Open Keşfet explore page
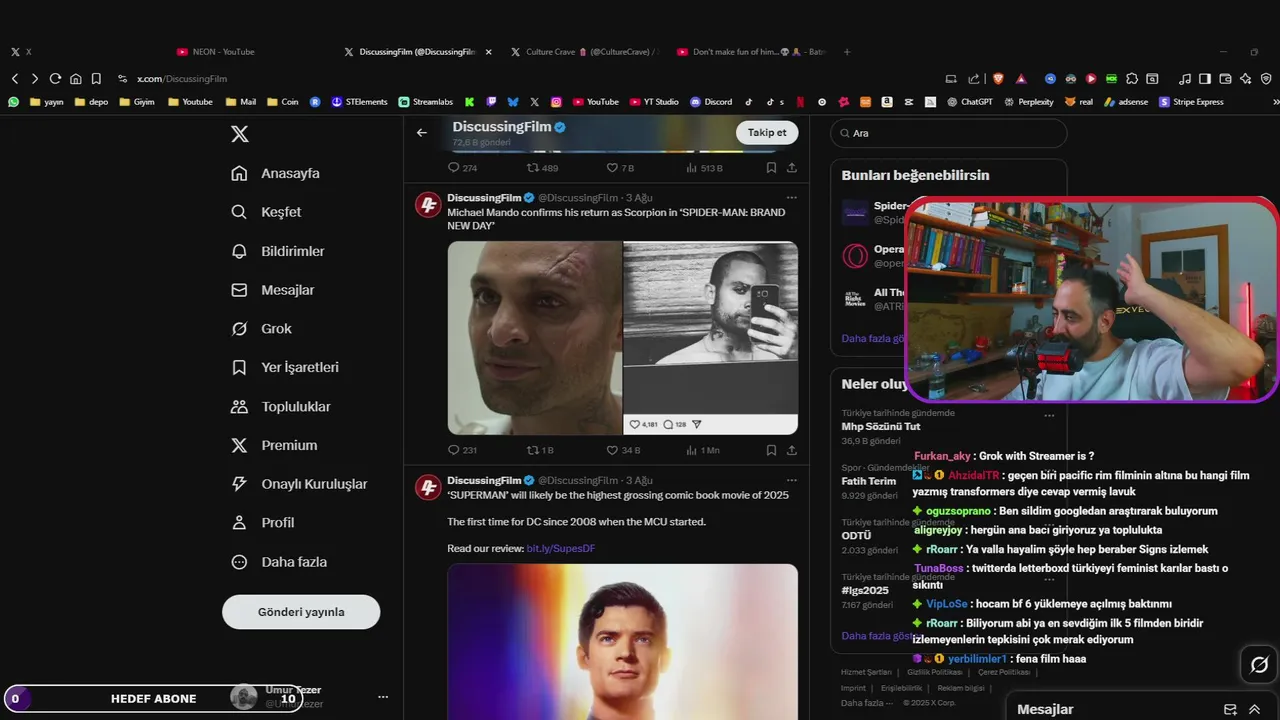The height and width of the screenshot is (720, 1280). [x=266, y=212]
